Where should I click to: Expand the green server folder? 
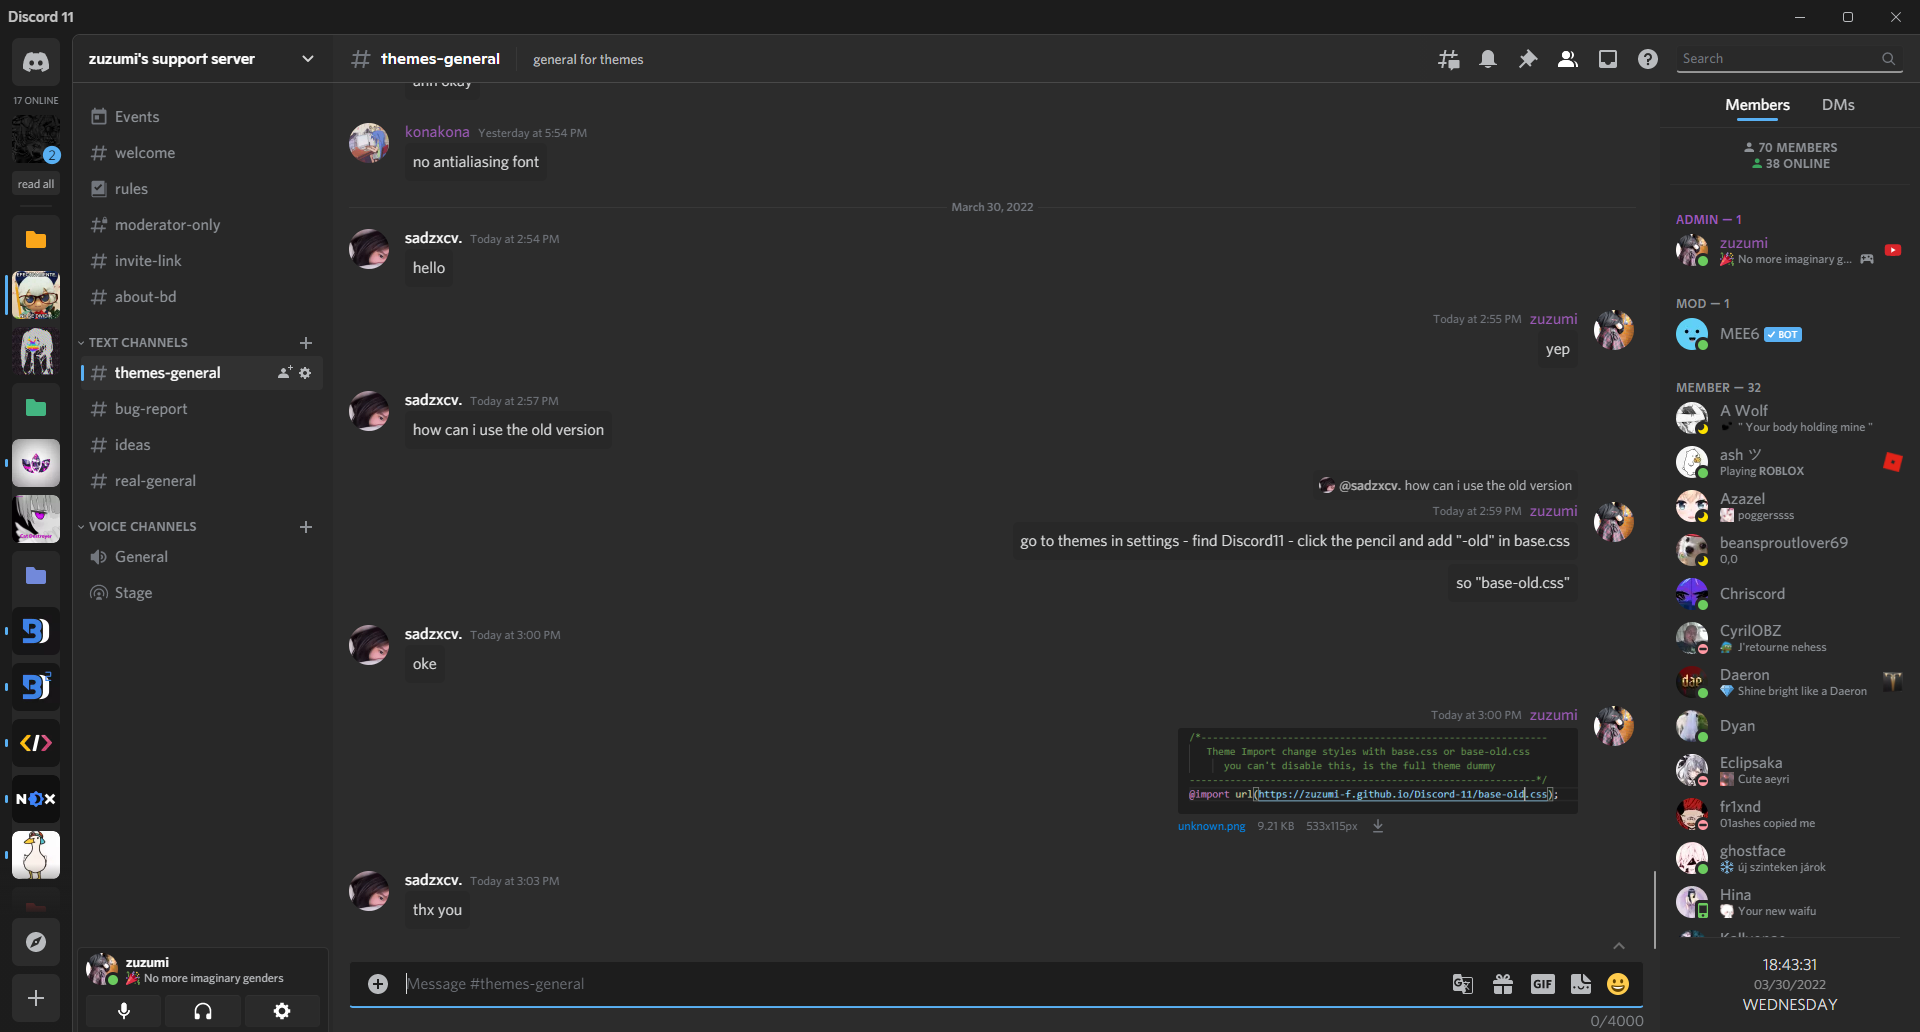coord(36,408)
